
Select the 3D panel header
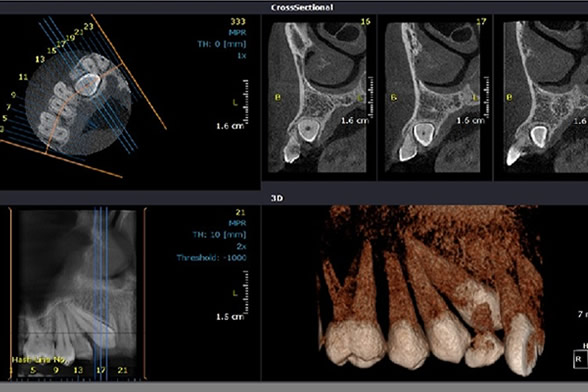277,198
